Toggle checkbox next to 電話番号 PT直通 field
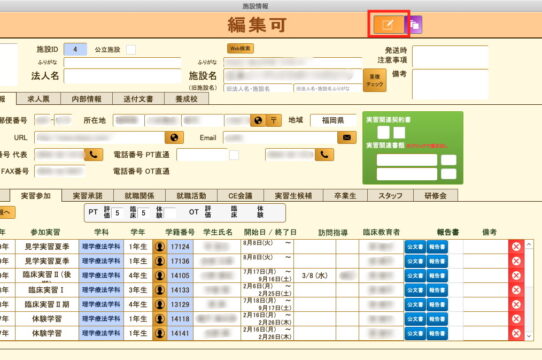The image size is (542, 360). 234,155
